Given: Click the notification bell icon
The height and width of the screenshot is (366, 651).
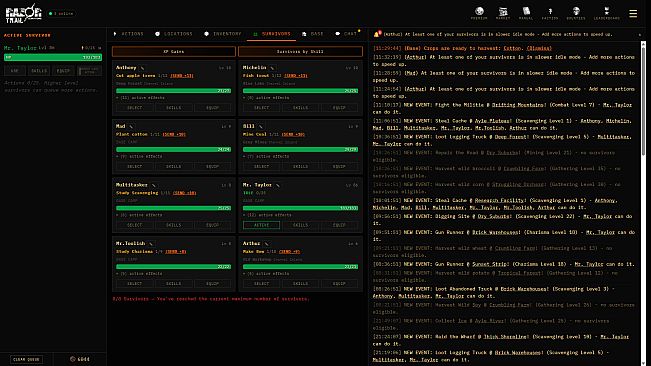Looking at the screenshot, I should 377,34.
